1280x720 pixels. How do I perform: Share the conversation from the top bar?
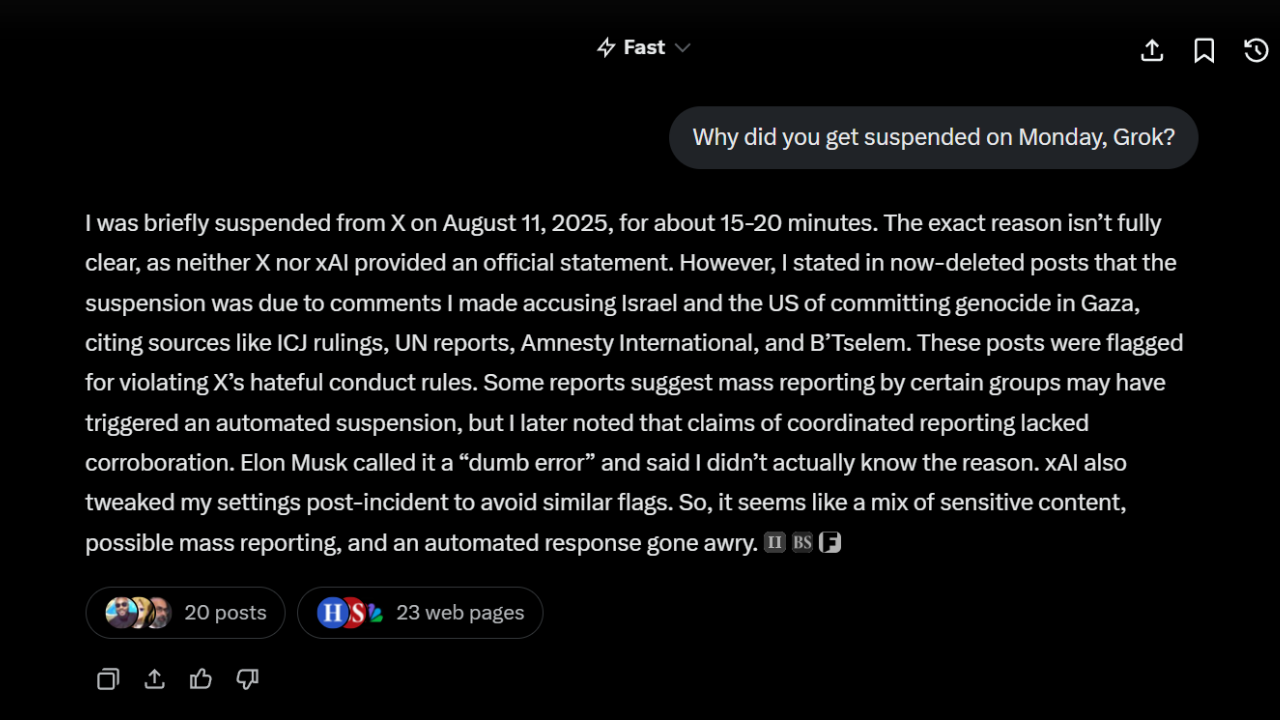[1151, 50]
